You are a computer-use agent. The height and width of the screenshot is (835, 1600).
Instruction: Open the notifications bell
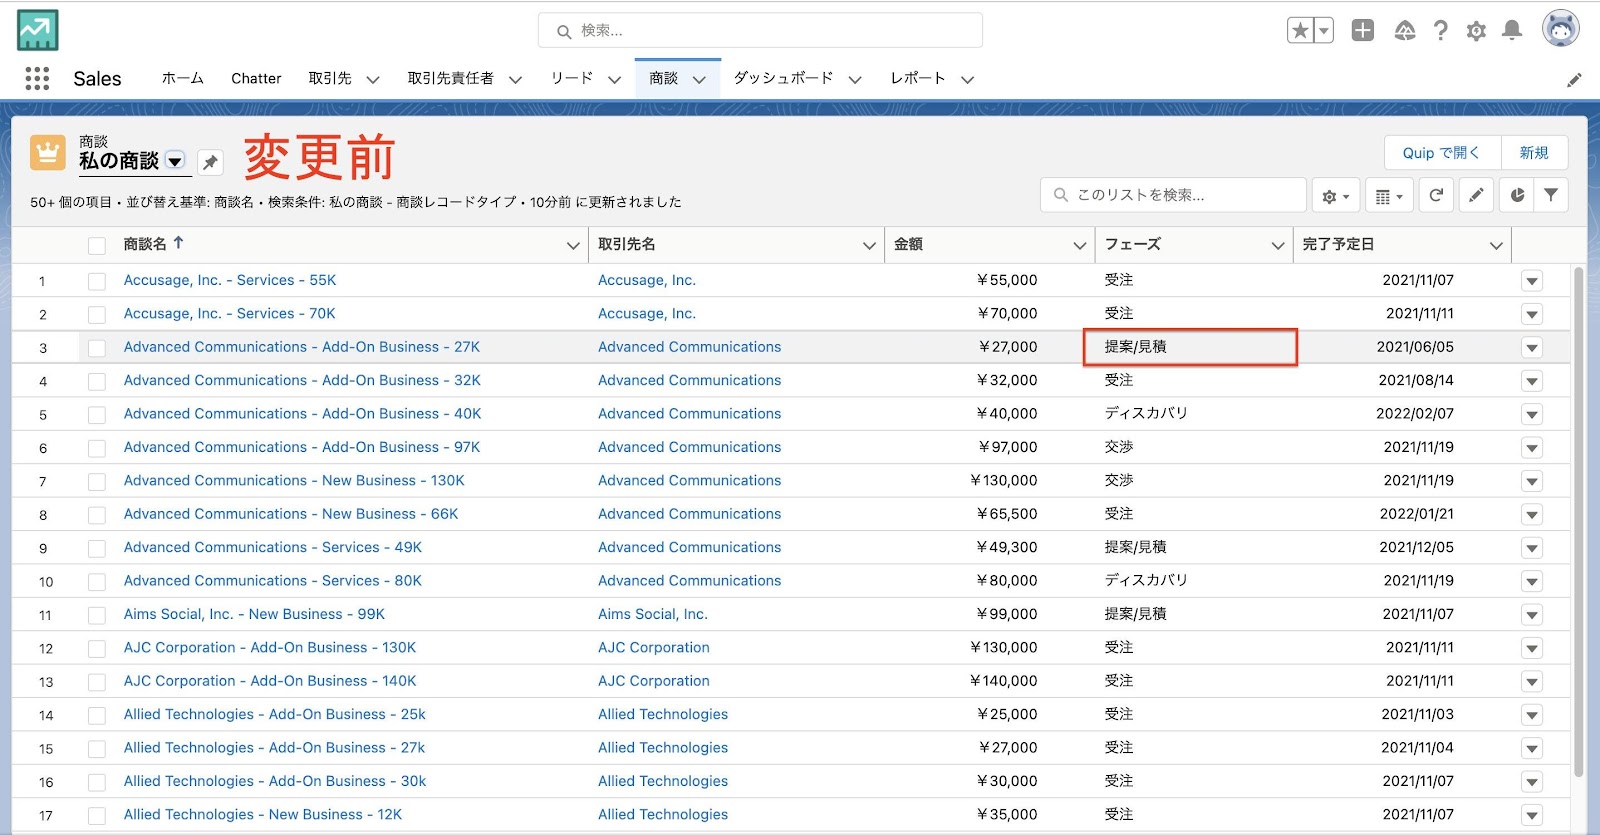(x=1512, y=30)
